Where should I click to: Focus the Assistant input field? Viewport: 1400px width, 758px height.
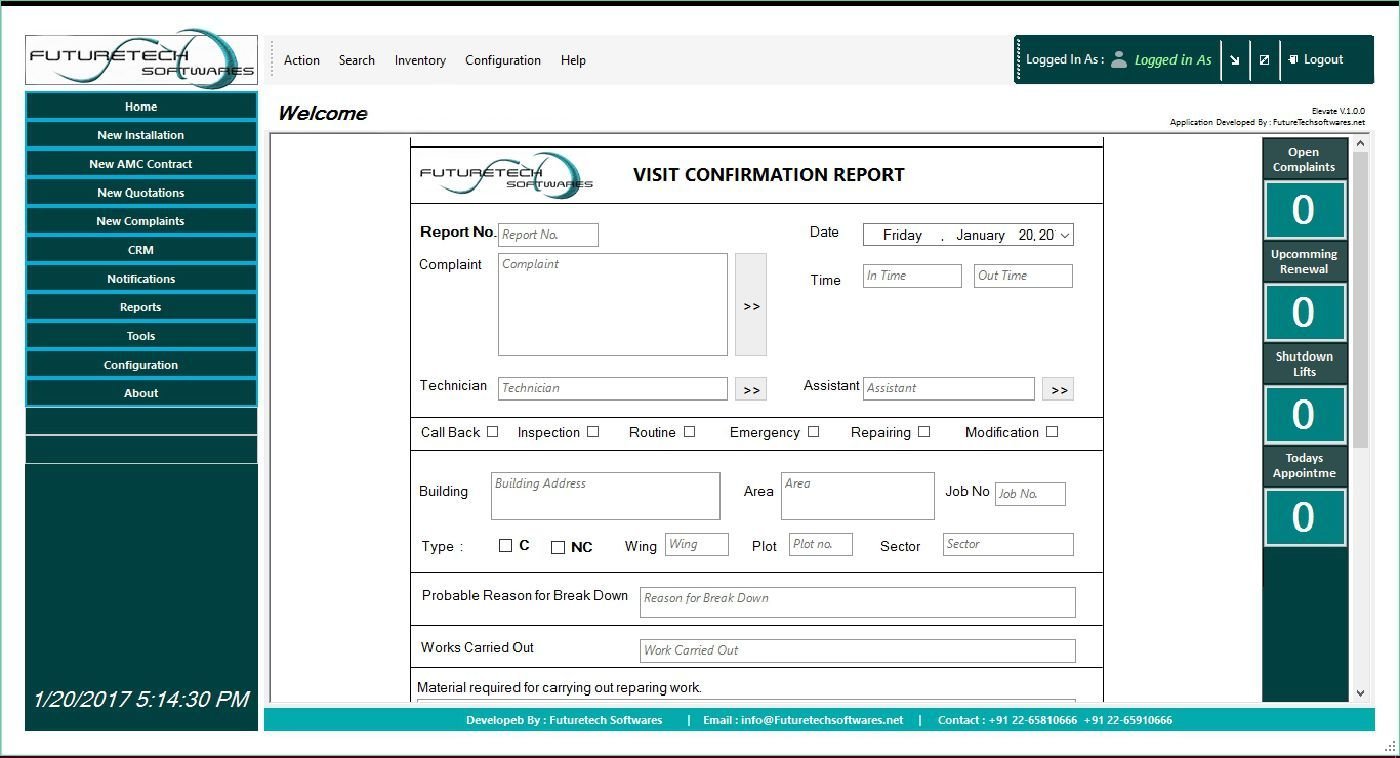pyautogui.click(x=949, y=389)
